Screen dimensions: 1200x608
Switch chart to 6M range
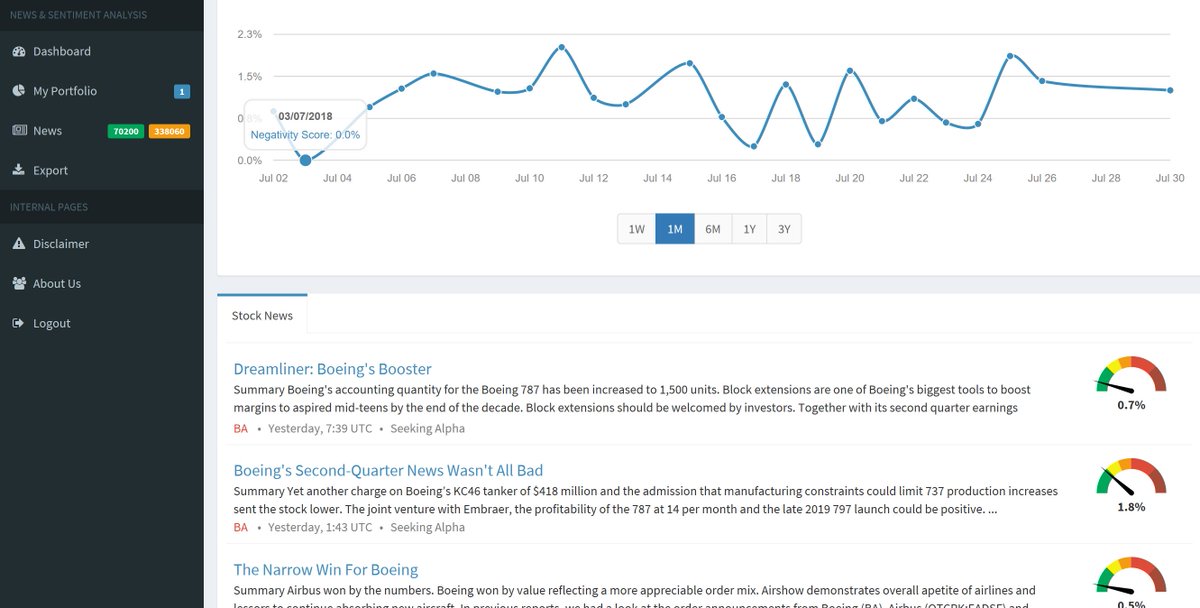click(713, 229)
